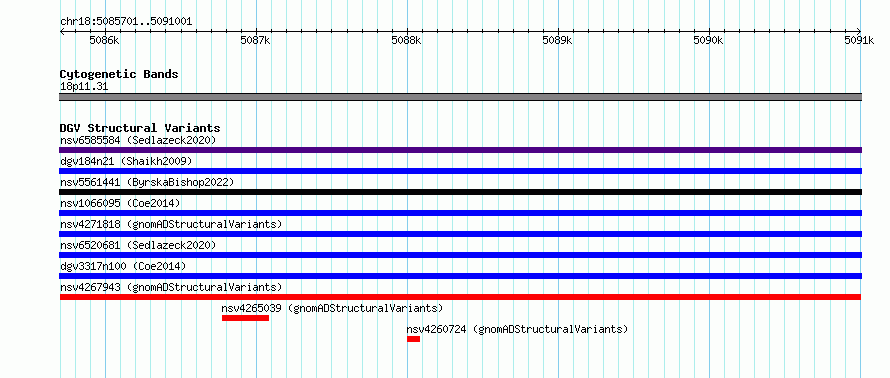Click the 5091k ruler tick label
The width and height of the screenshot is (890, 378).
(x=859, y=40)
